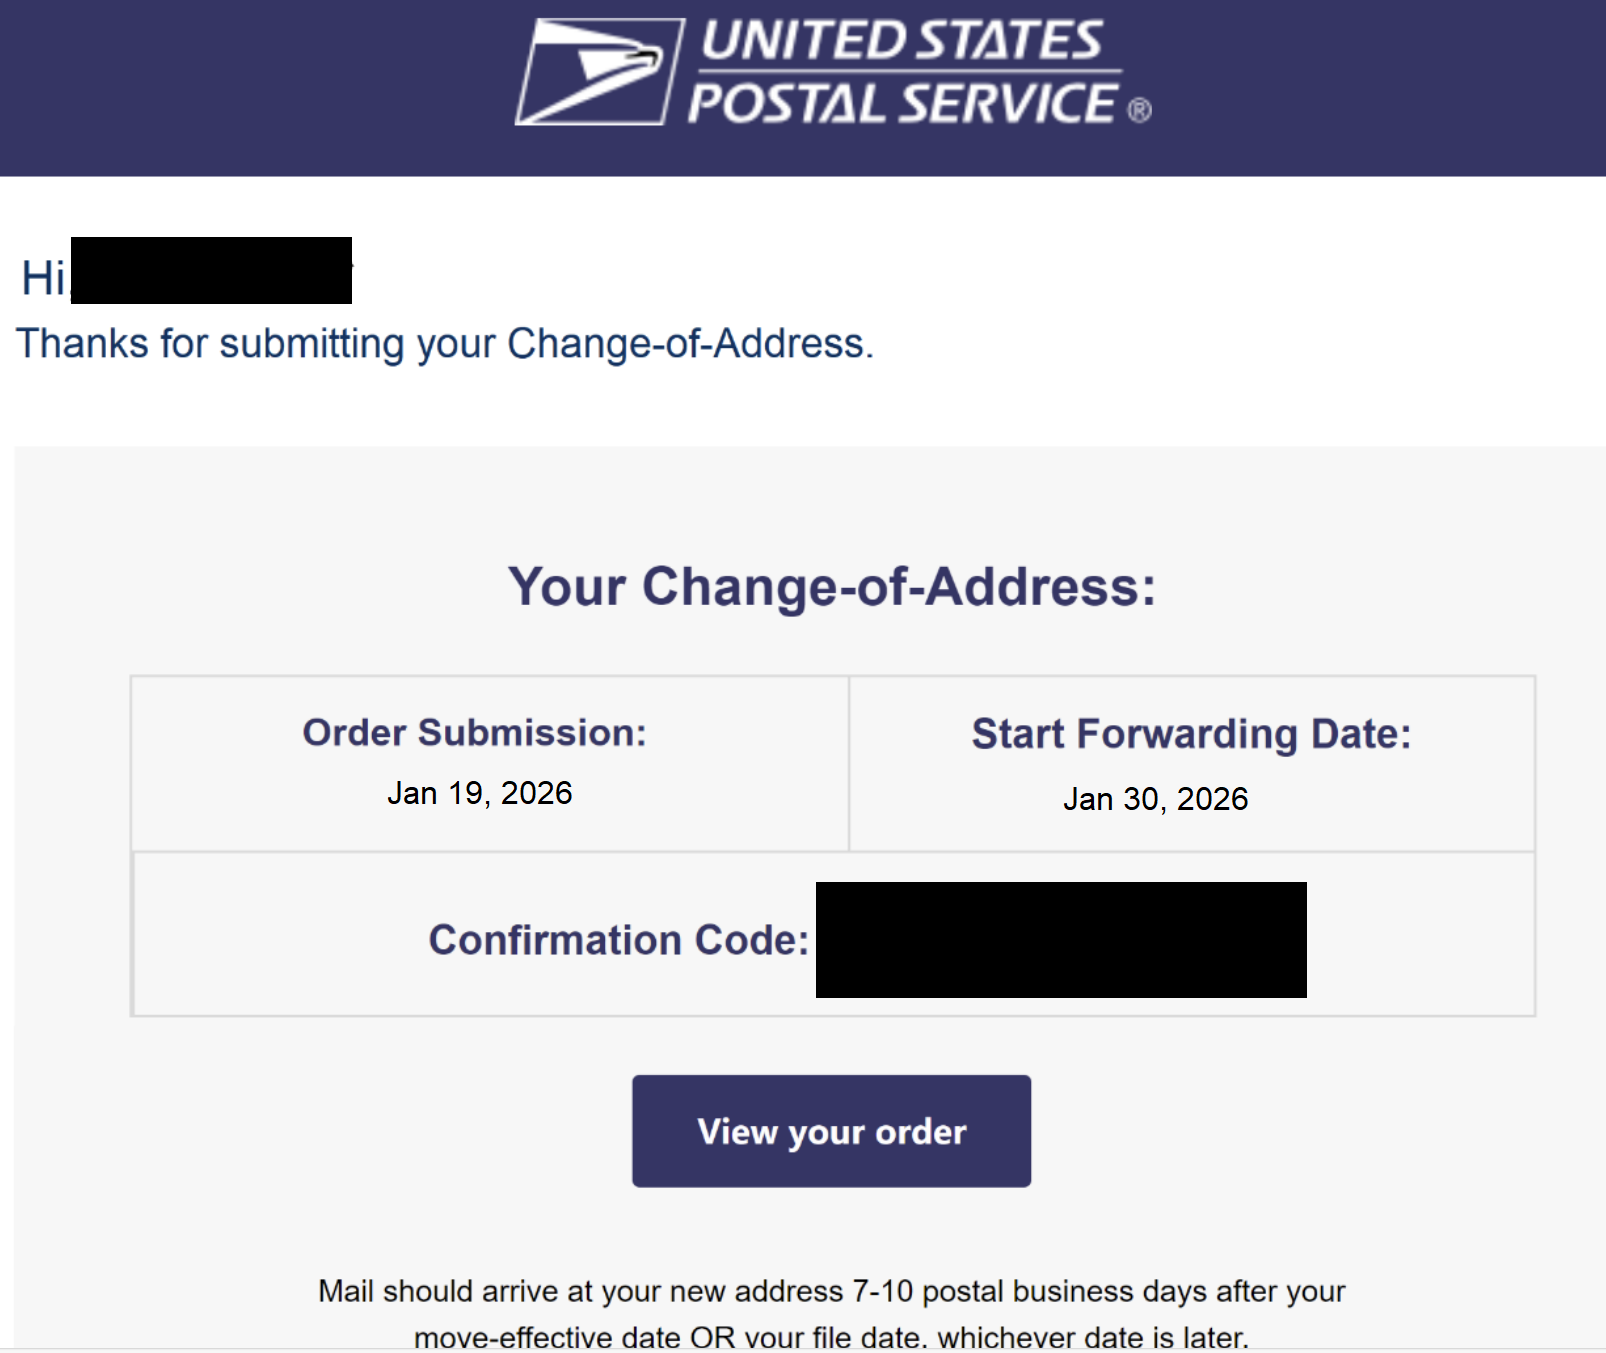Click the blacked-out recipient name

click(x=211, y=270)
